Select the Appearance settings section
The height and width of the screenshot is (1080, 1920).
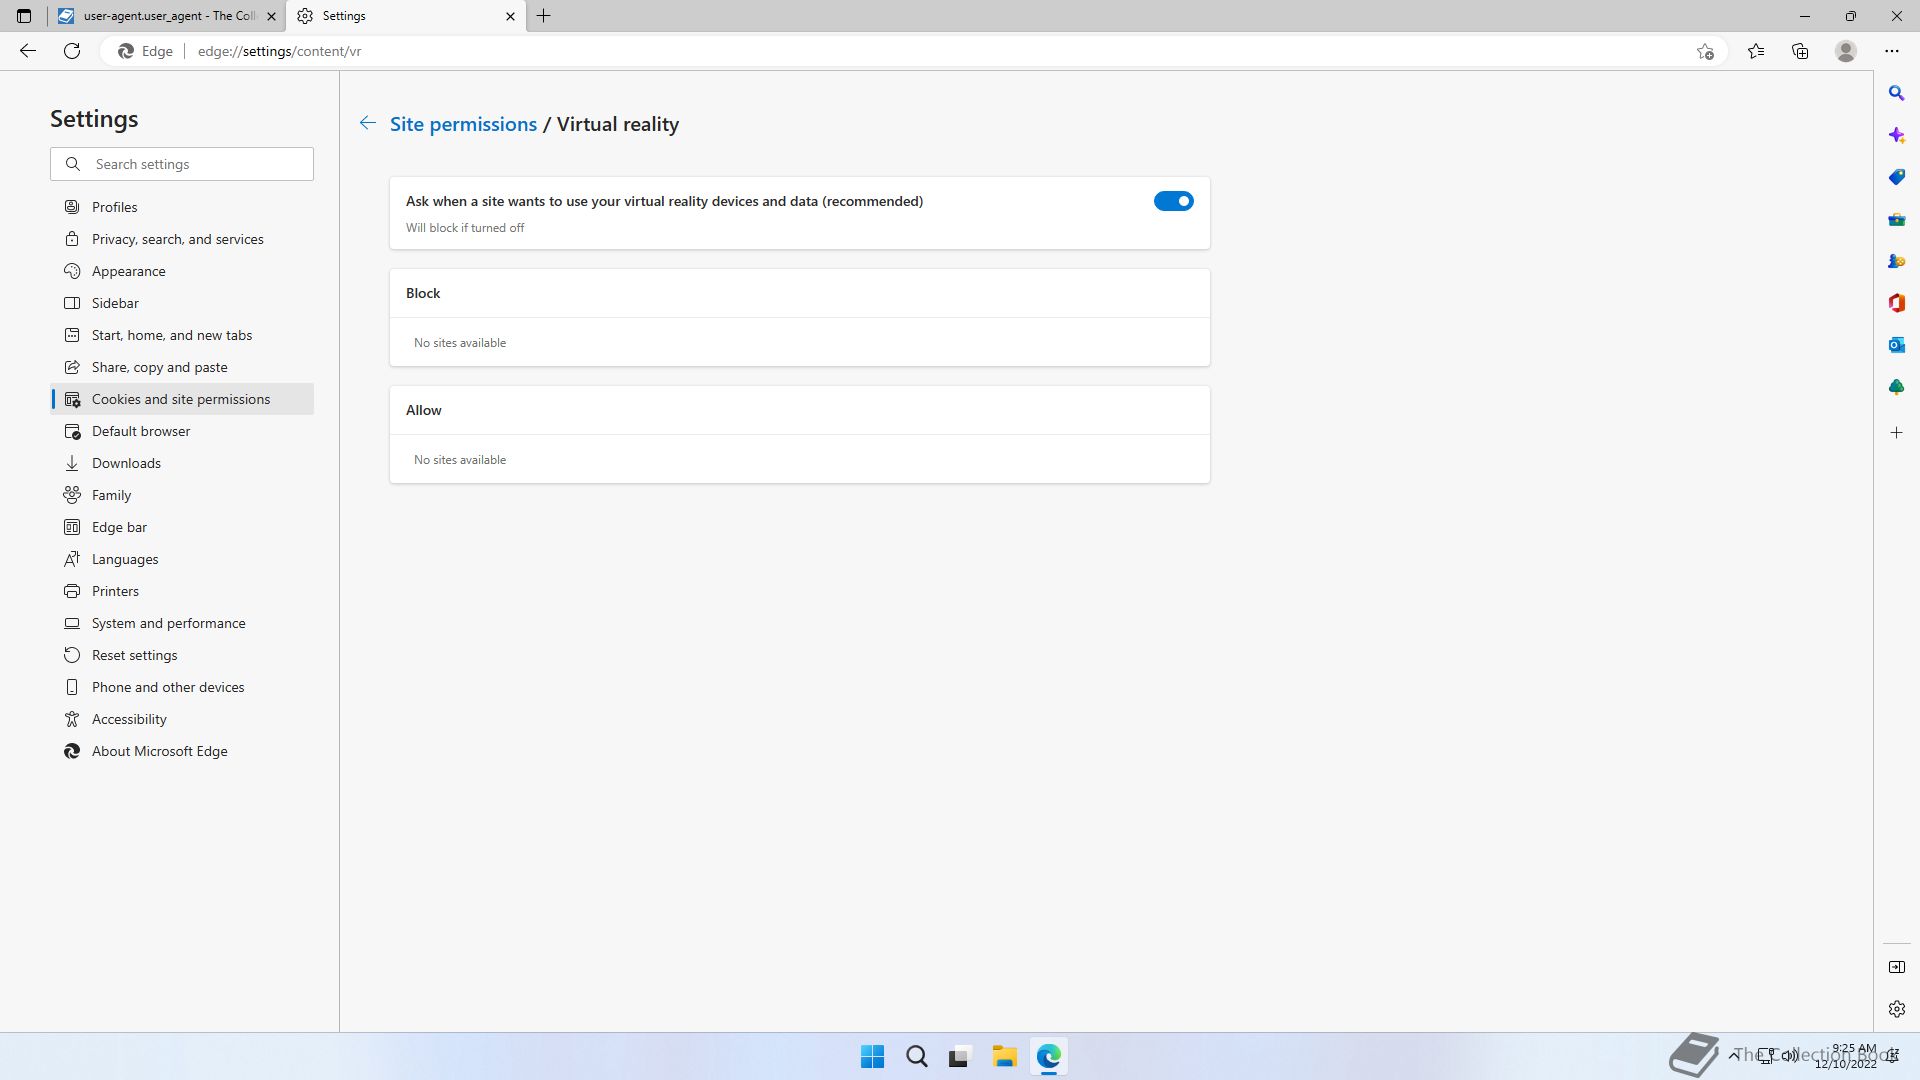point(128,271)
